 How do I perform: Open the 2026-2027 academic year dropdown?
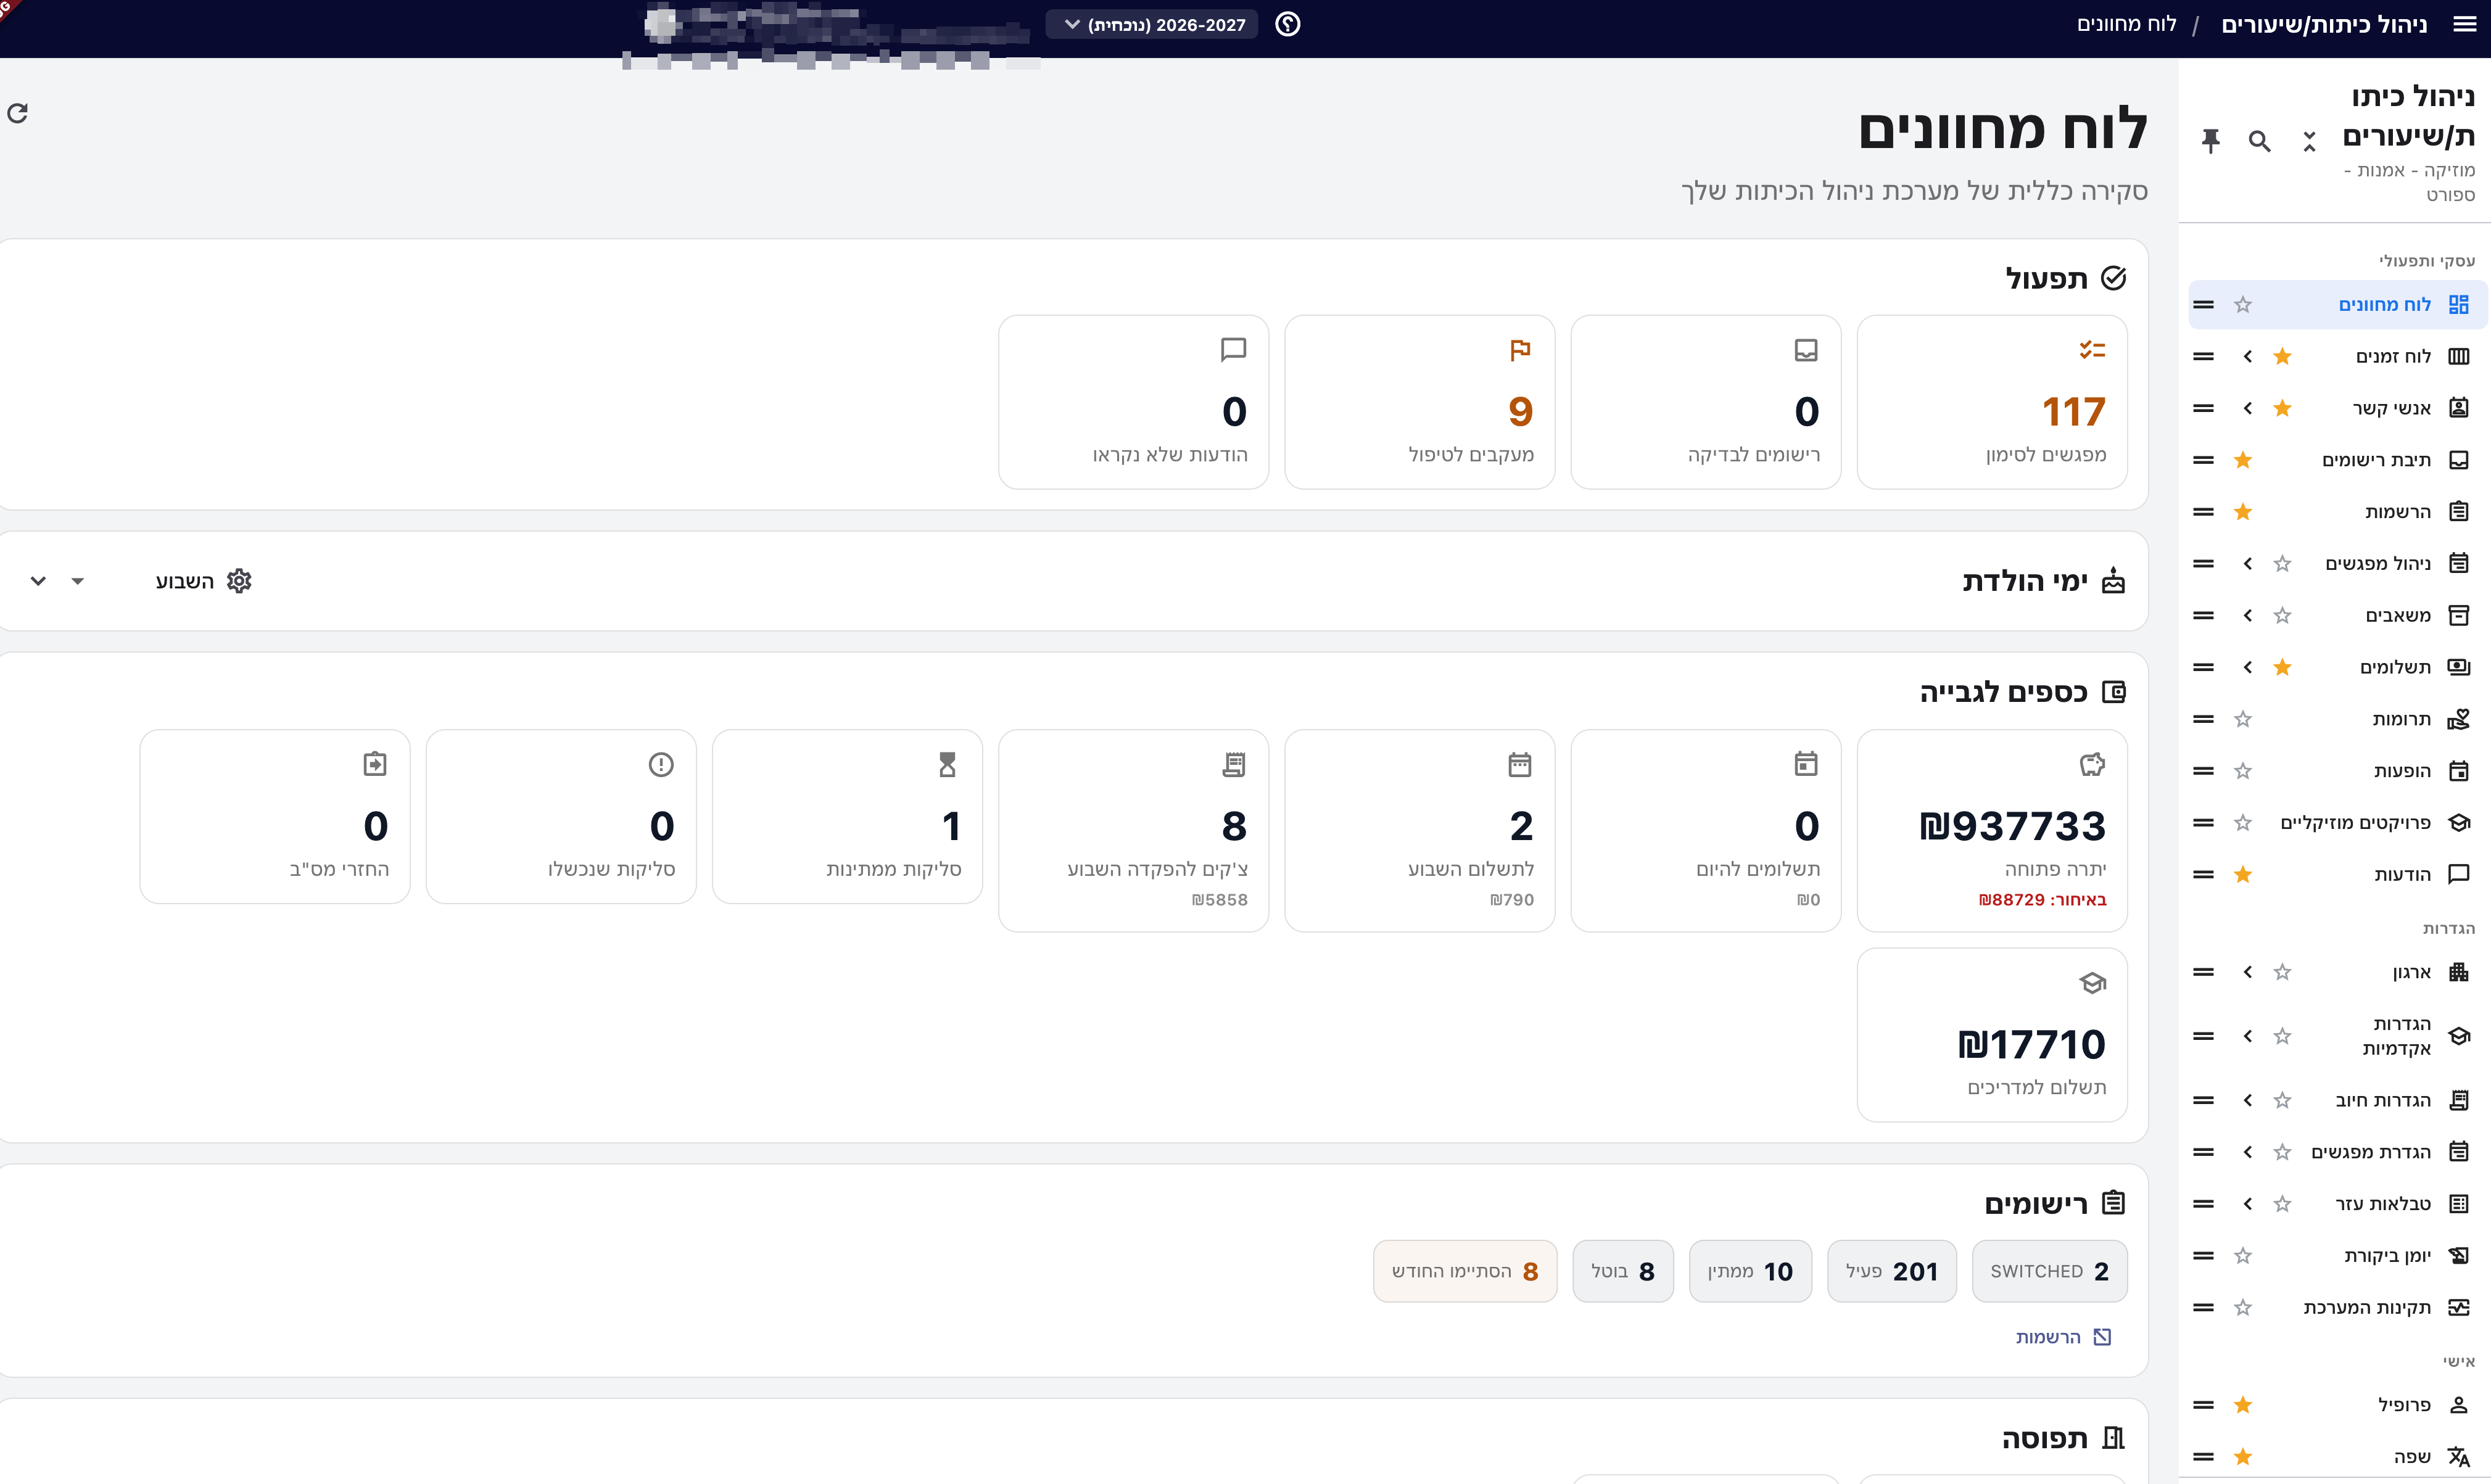[x=1152, y=24]
